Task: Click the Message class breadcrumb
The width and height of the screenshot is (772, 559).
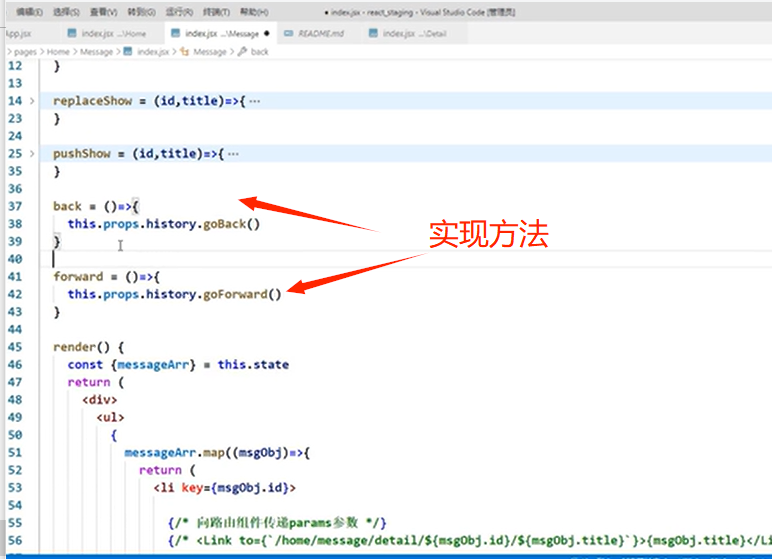Action: [210, 52]
